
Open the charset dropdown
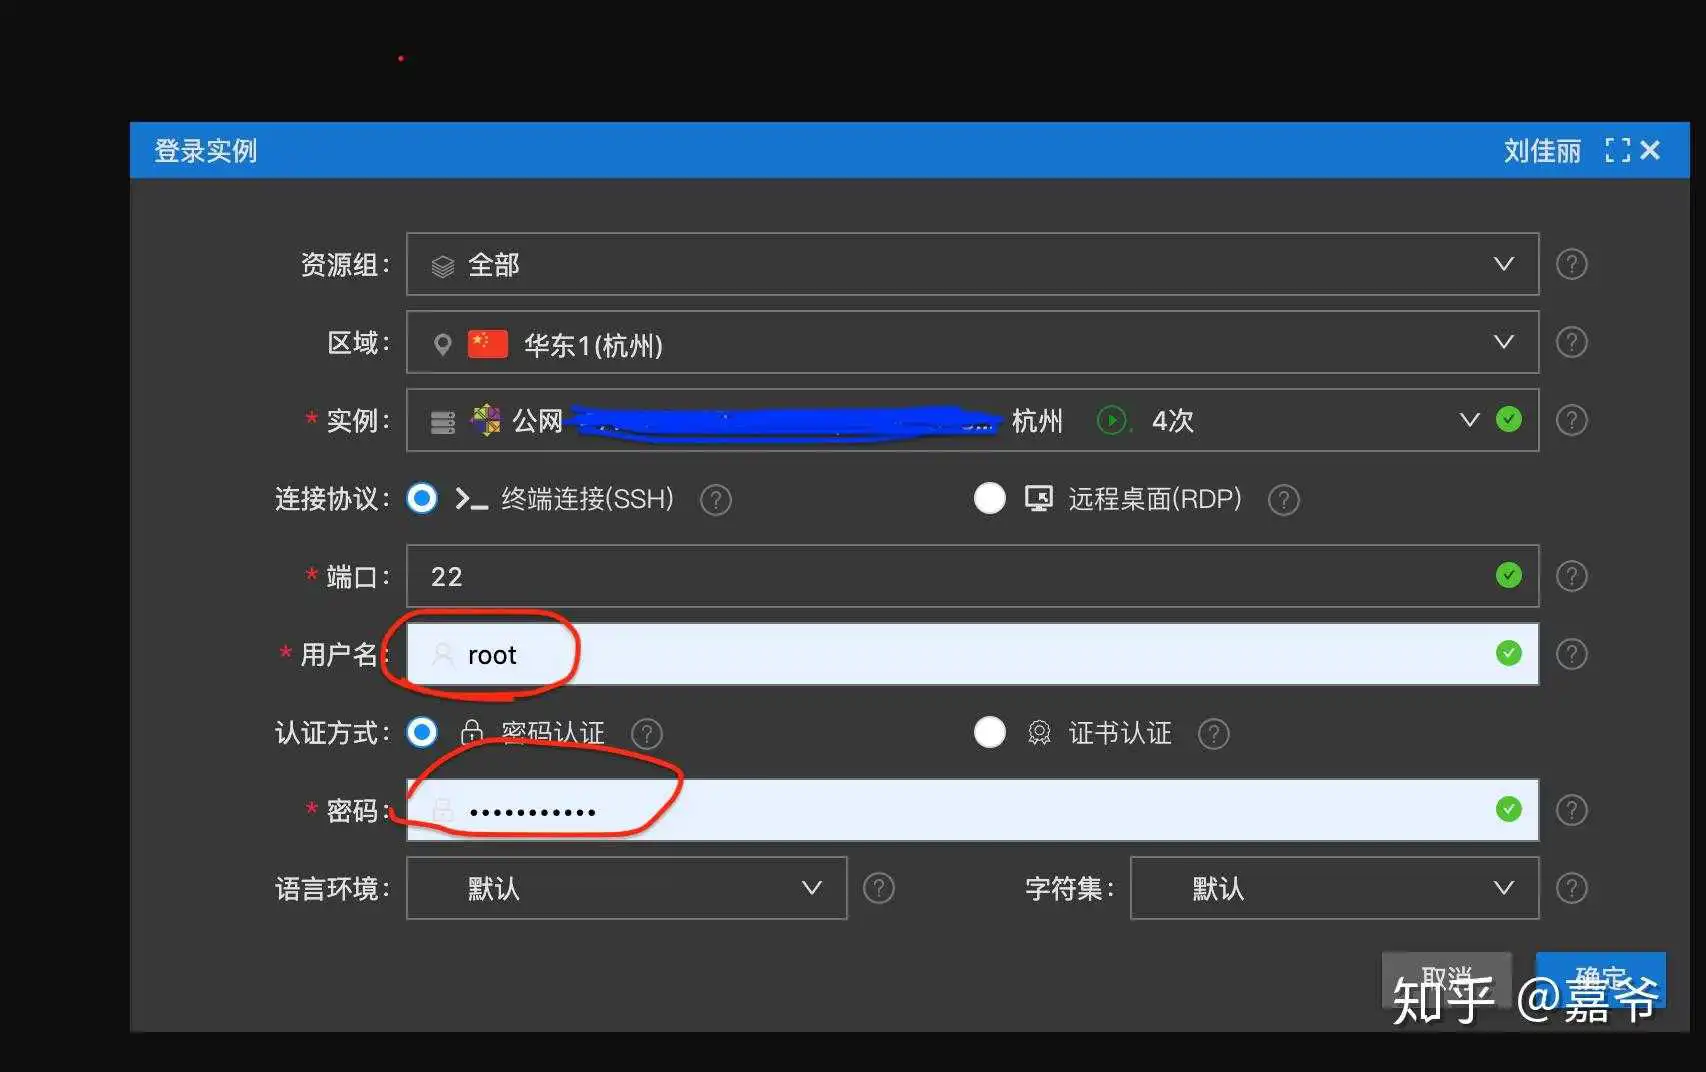[1334, 888]
